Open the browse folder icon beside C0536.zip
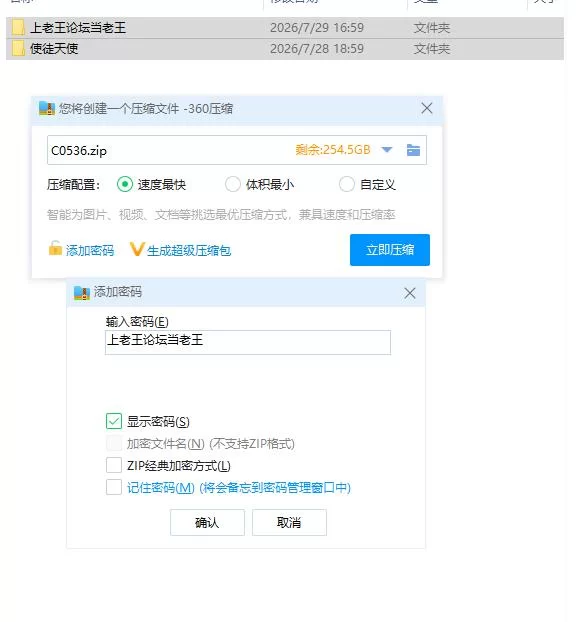The image size is (576, 622). [413, 150]
